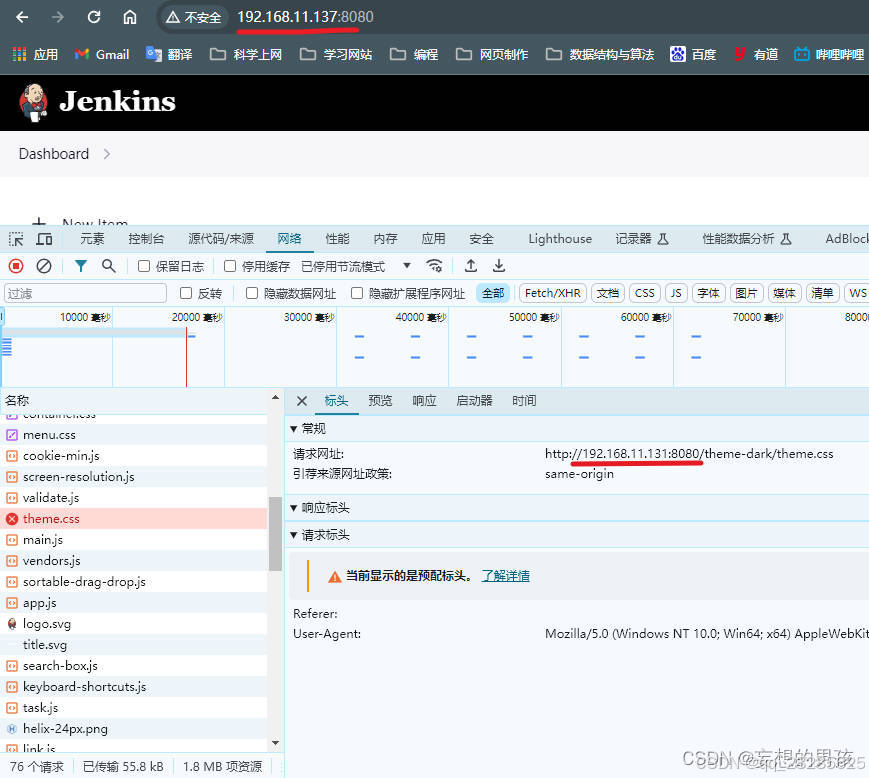
Task: Switch to the 源代码/来源 tab
Action: [x=221, y=239]
